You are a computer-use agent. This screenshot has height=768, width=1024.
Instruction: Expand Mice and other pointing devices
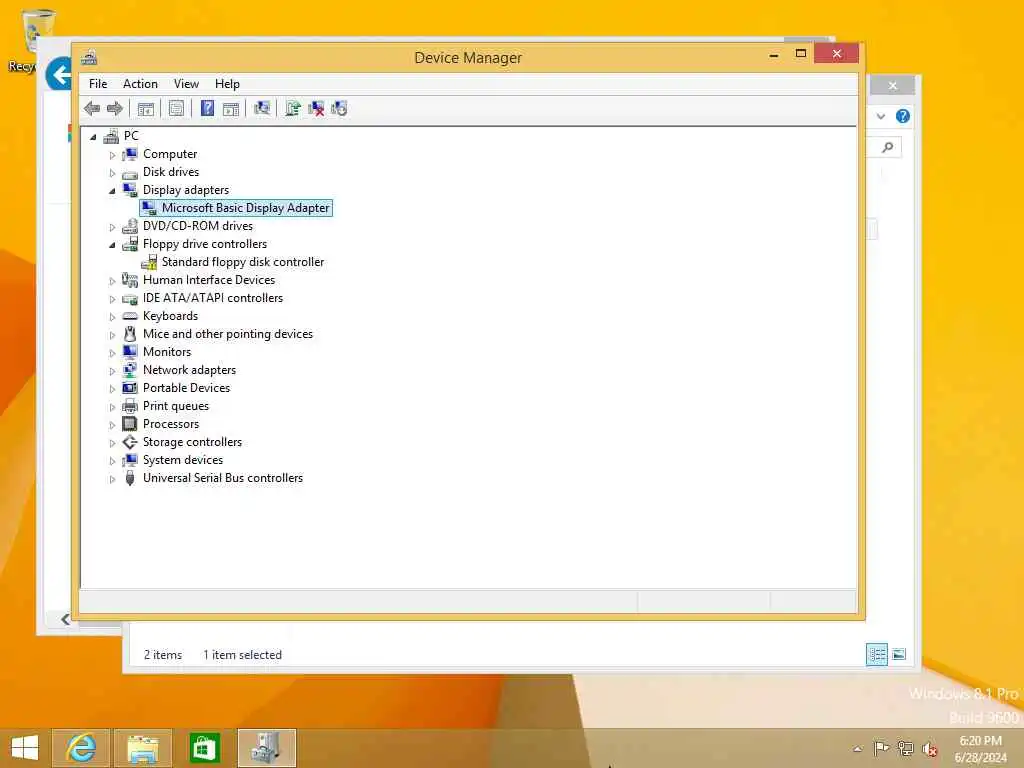[x=112, y=335]
